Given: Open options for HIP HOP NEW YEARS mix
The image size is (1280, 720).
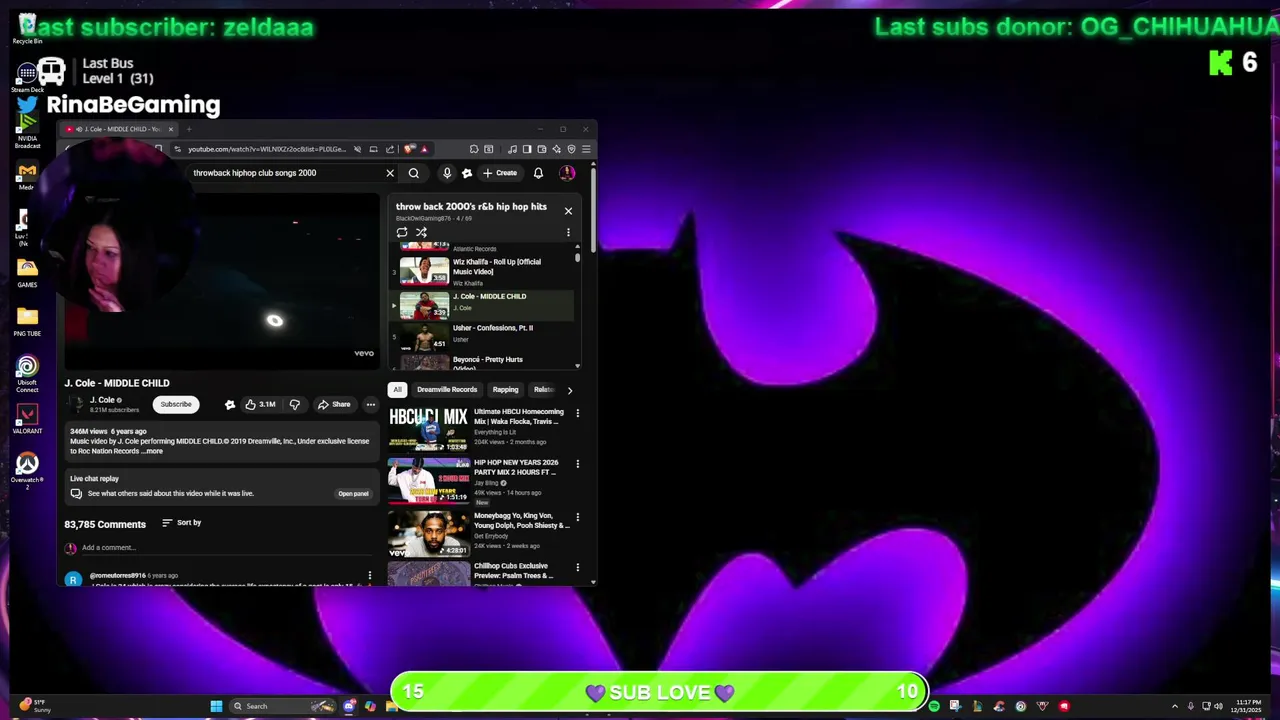Looking at the screenshot, I should pyautogui.click(x=577, y=464).
